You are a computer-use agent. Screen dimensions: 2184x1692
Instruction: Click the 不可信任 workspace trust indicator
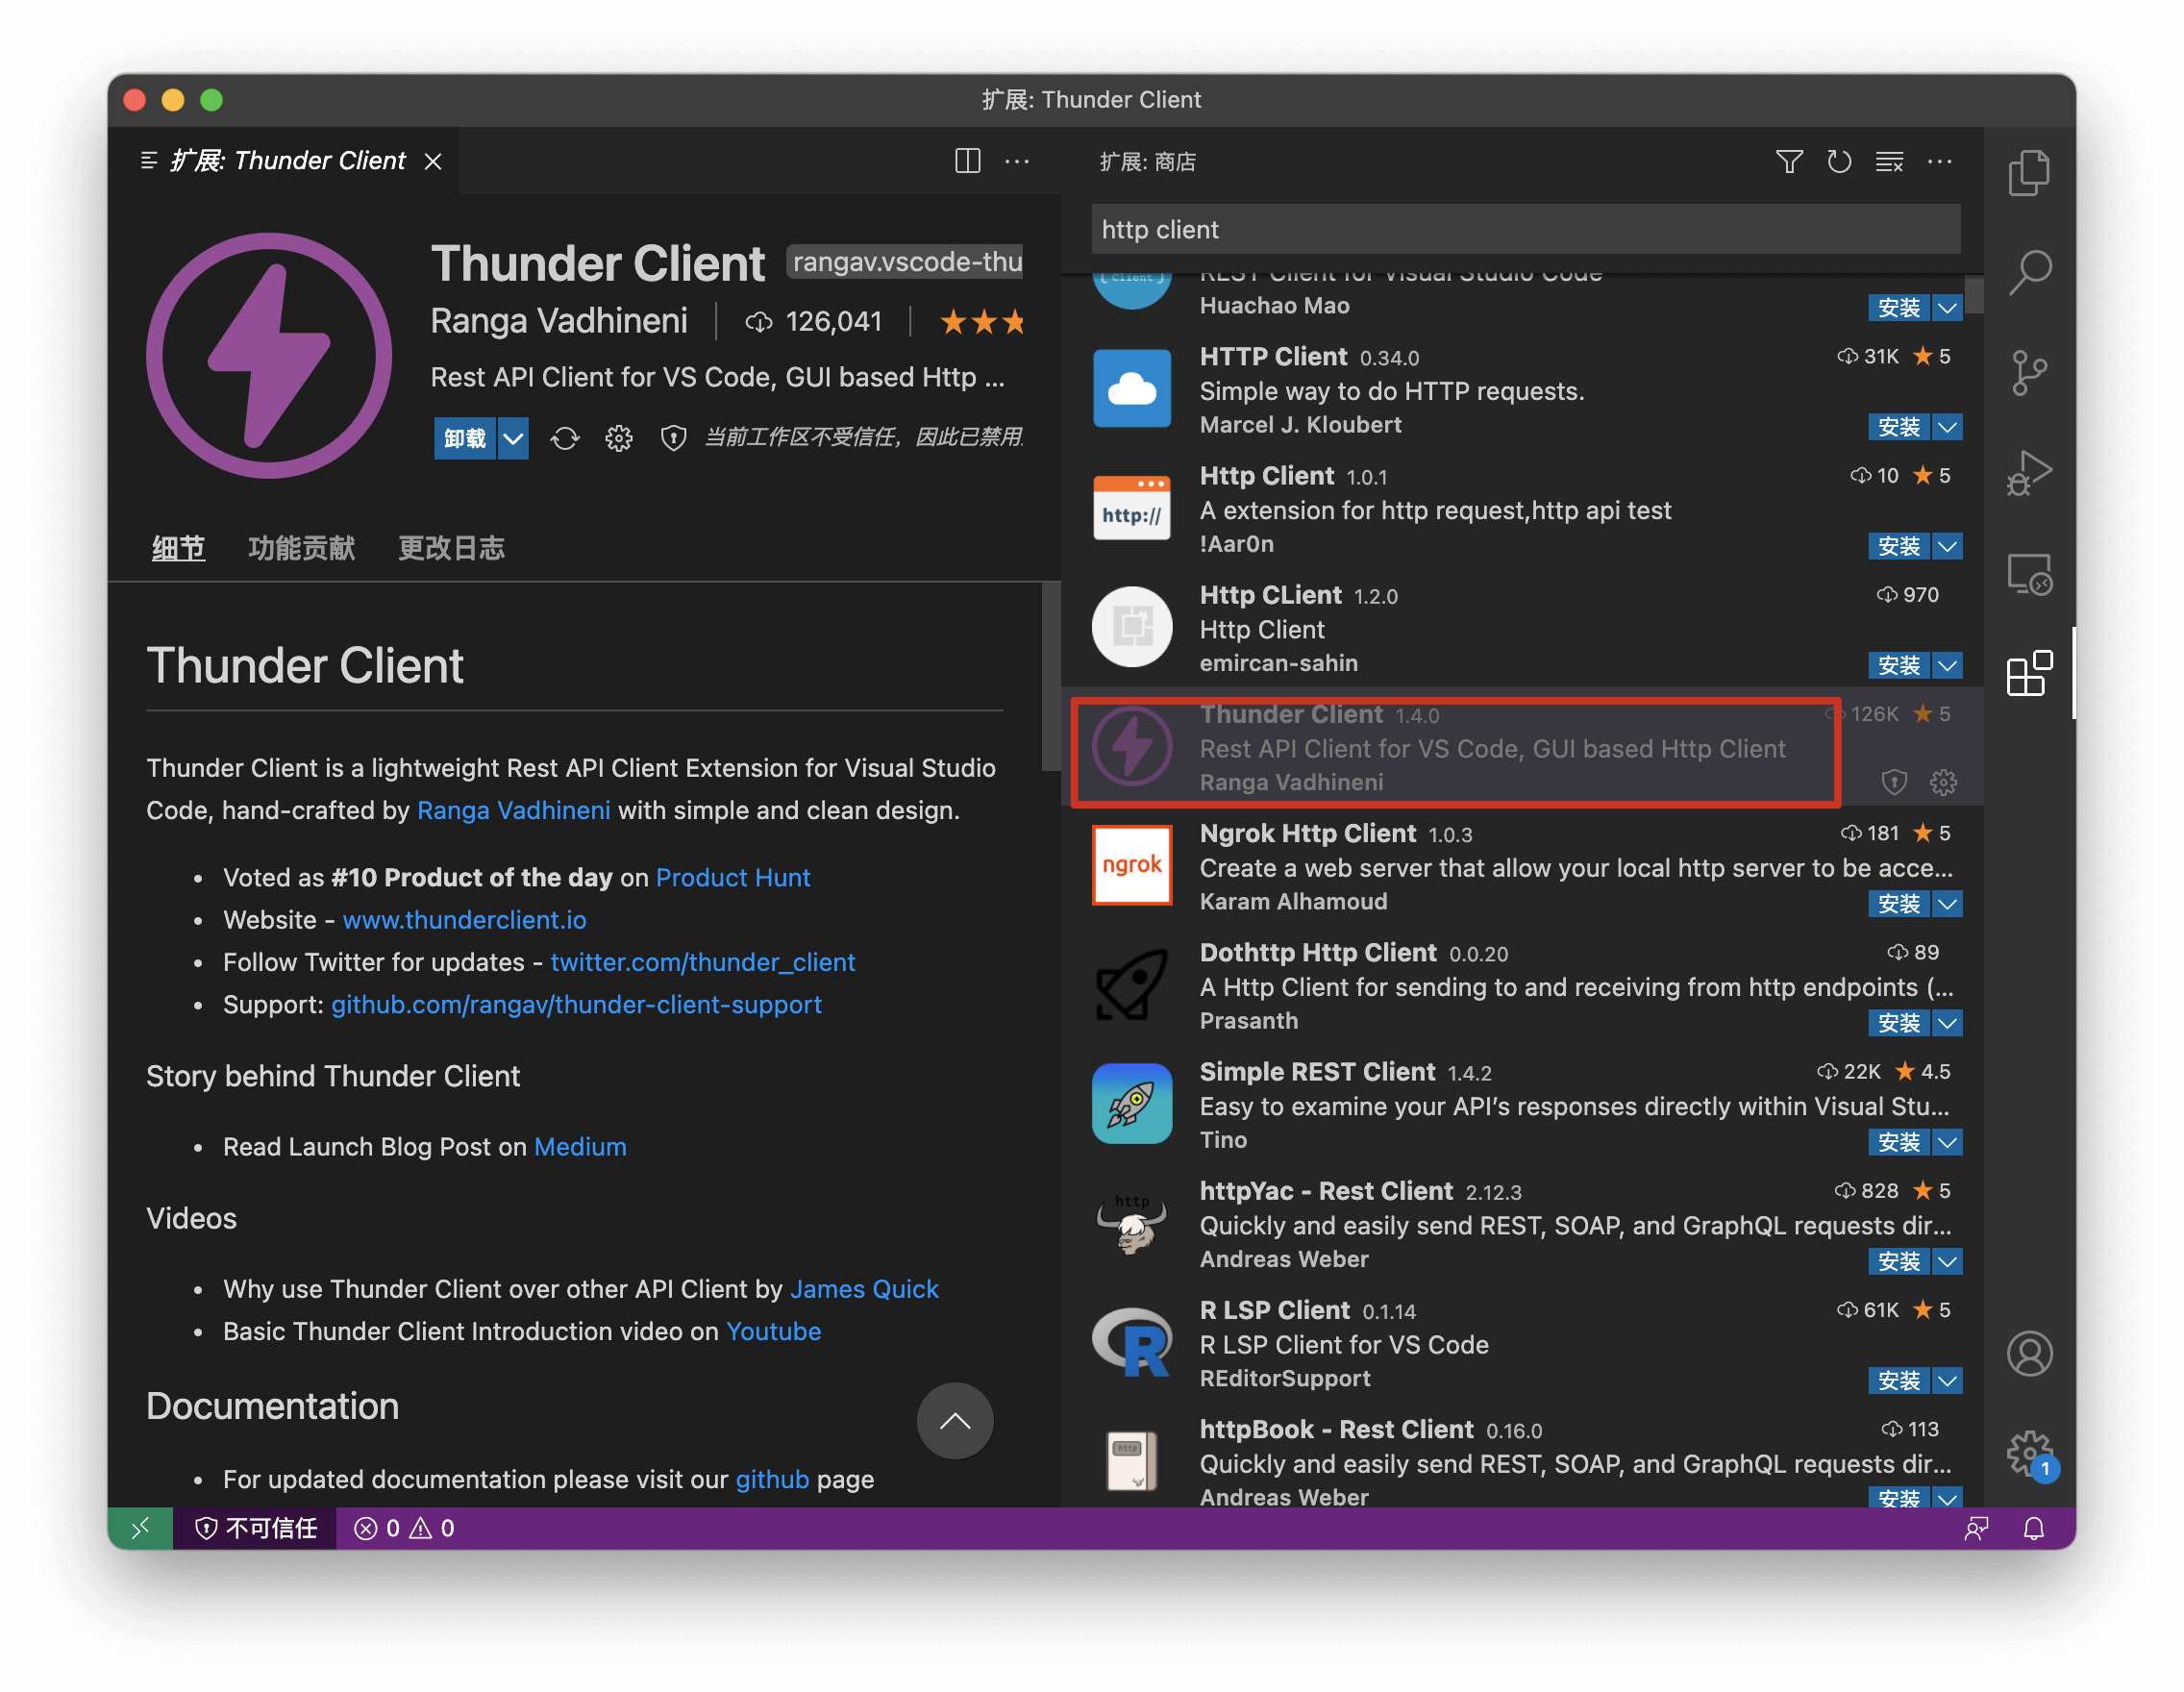256,1527
